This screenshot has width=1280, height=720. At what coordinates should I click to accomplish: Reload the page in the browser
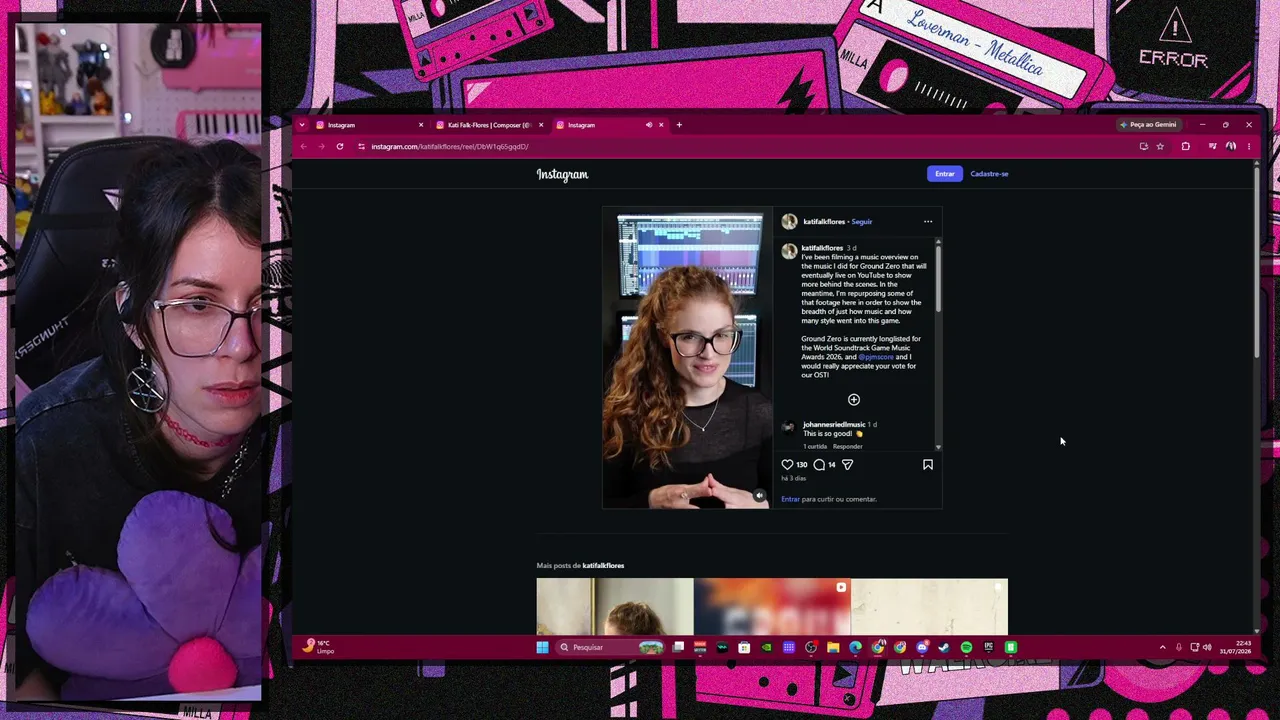coord(340,147)
